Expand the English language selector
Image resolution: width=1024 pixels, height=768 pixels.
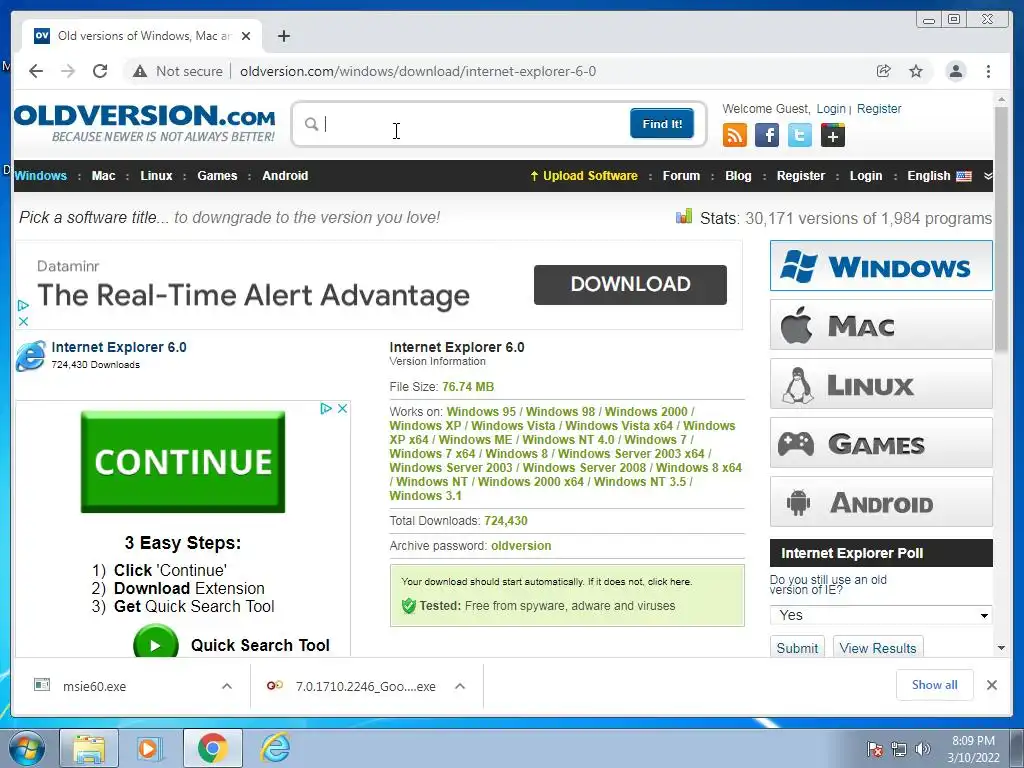pos(939,176)
